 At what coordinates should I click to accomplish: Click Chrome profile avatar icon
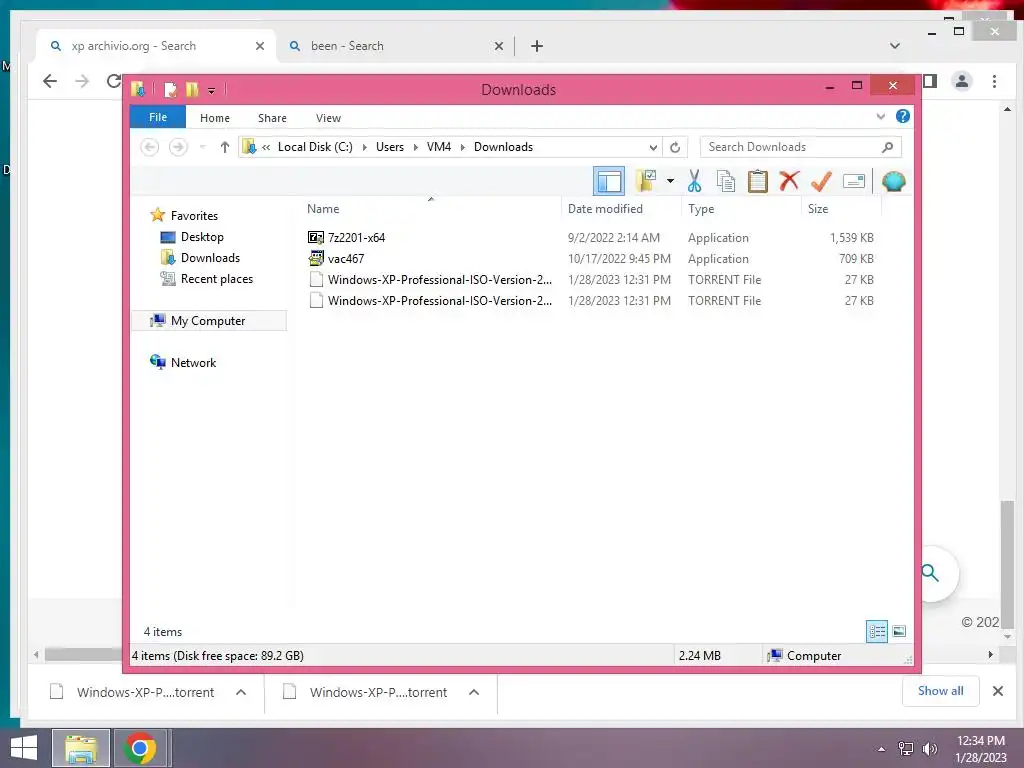pos(961,81)
